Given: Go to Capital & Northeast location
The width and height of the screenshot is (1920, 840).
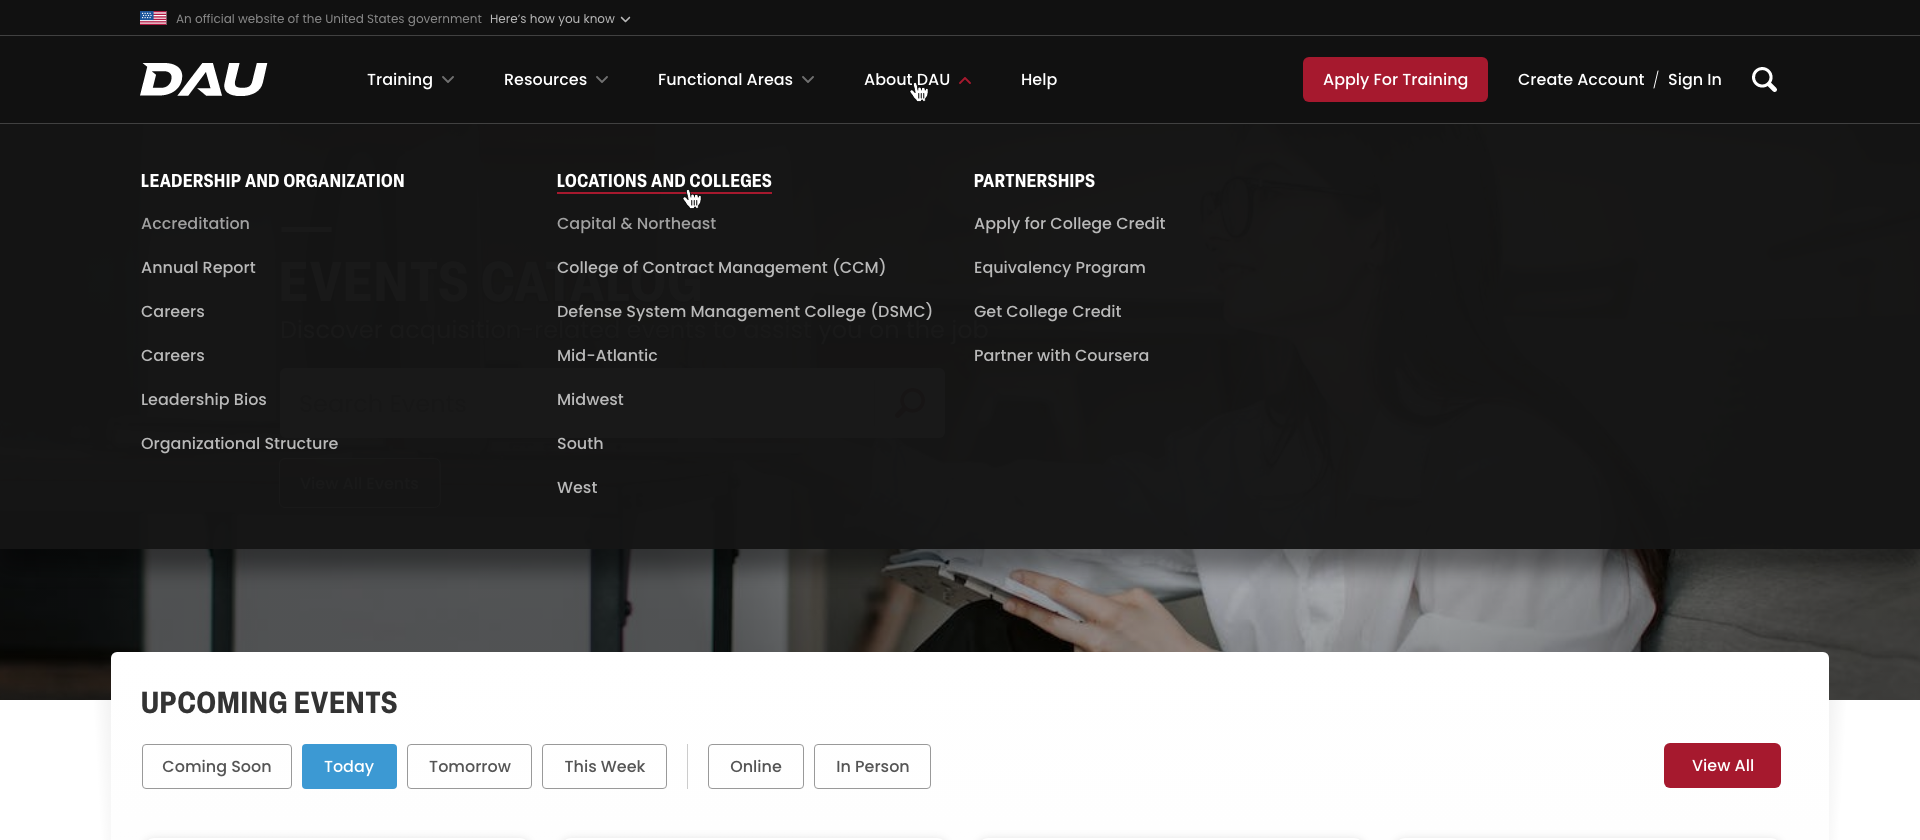Looking at the screenshot, I should [636, 223].
